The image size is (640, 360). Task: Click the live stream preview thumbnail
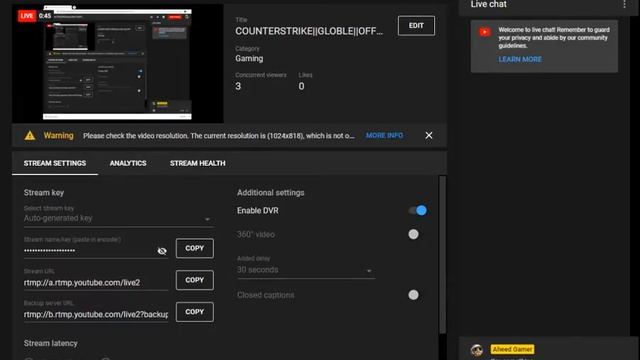(x=118, y=64)
